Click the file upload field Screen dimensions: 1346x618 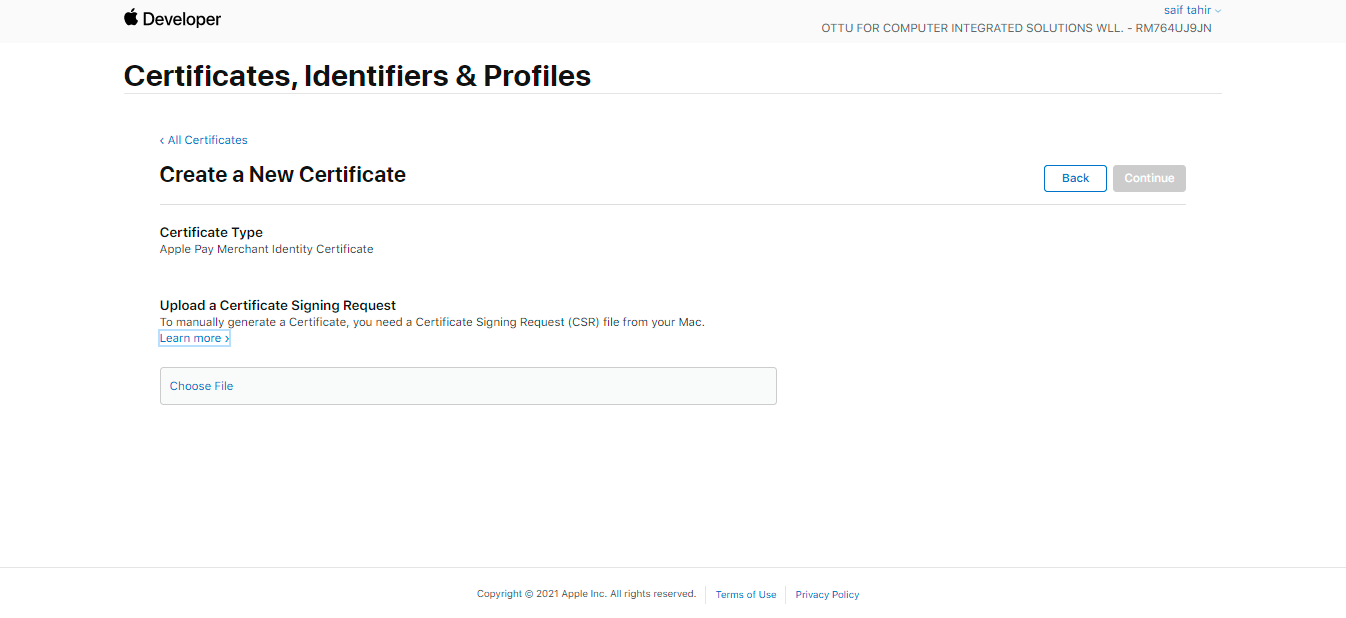468,386
